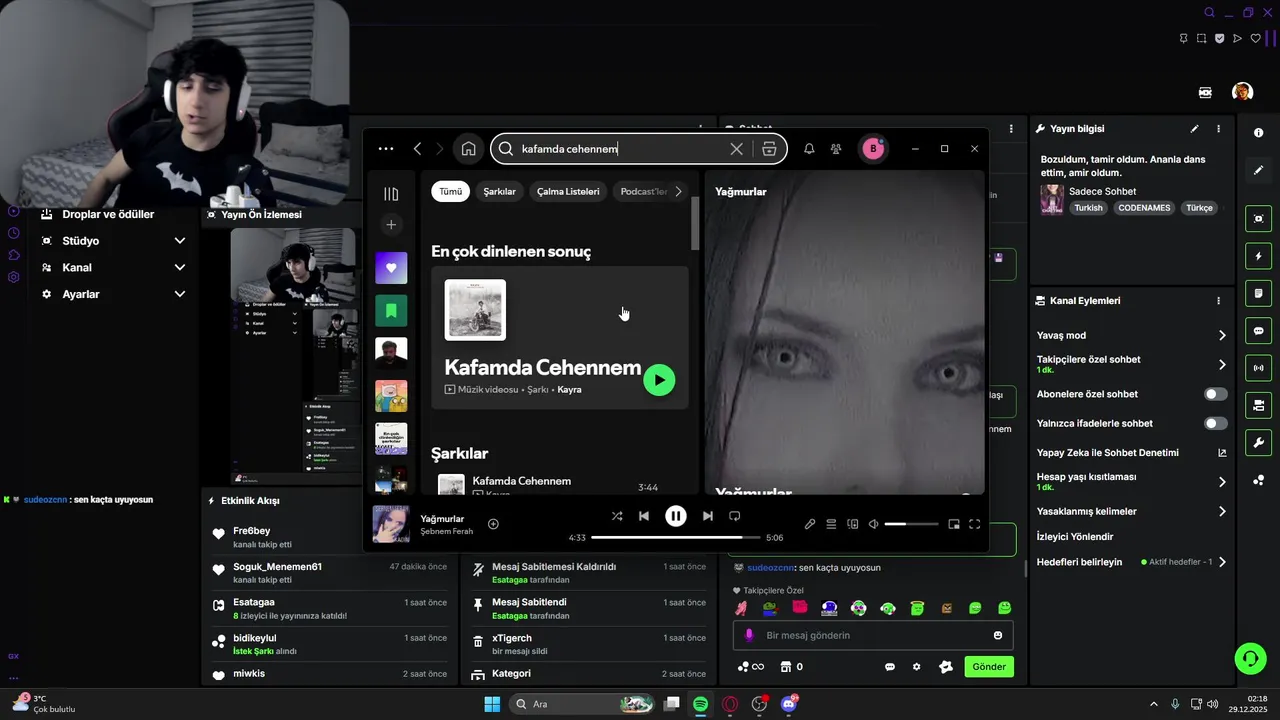
Task: Edit stream info with pencil icon
Action: 1194,129
